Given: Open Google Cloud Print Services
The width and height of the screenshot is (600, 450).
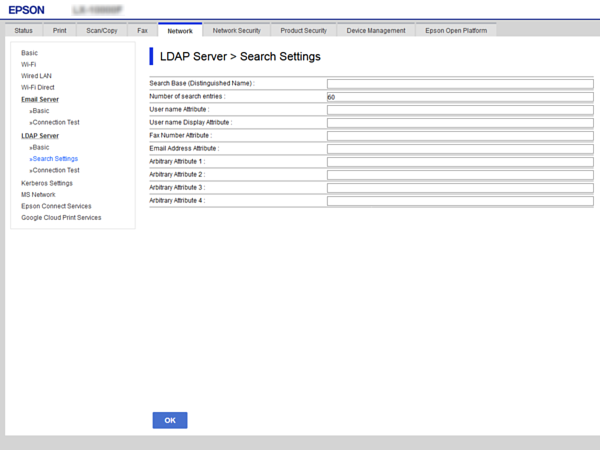Looking at the screenshot, I should tap(61, 217).
